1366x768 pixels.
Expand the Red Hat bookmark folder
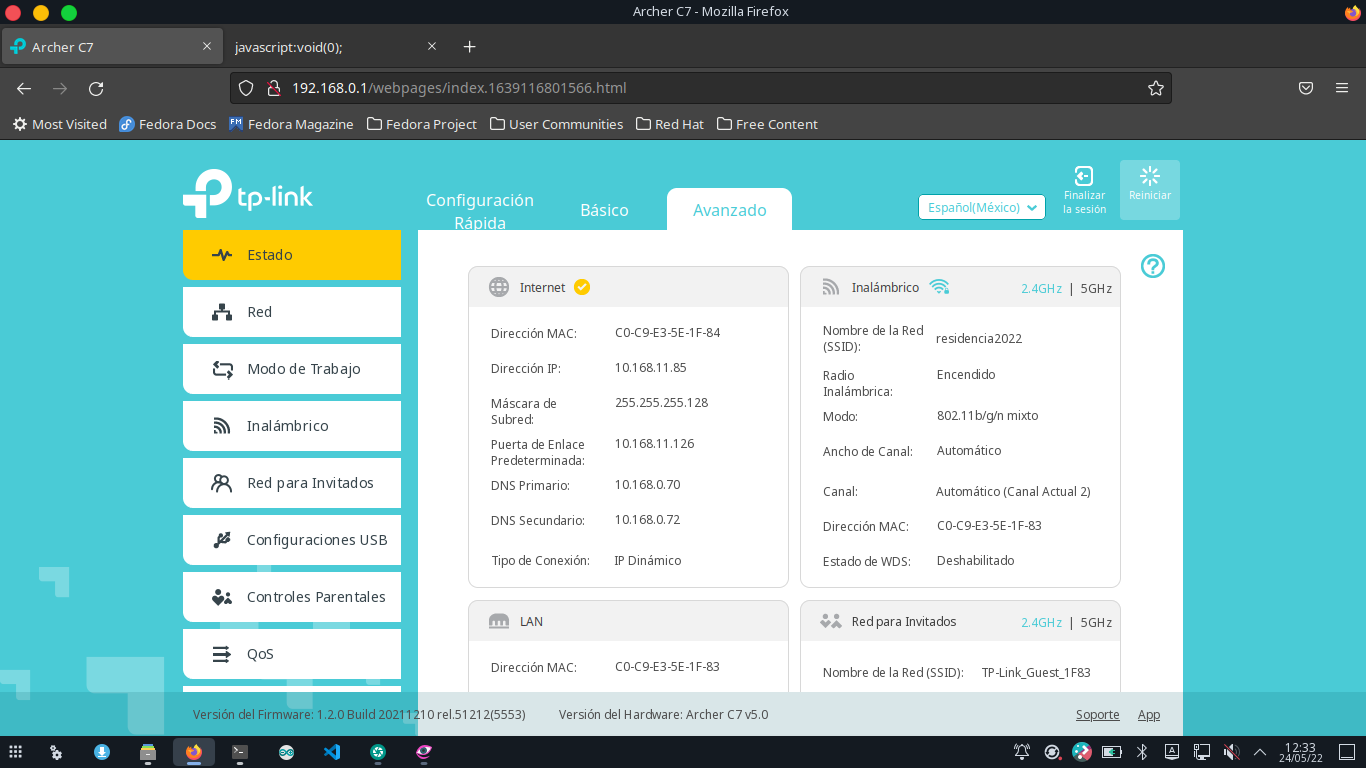tap(669, 124)
